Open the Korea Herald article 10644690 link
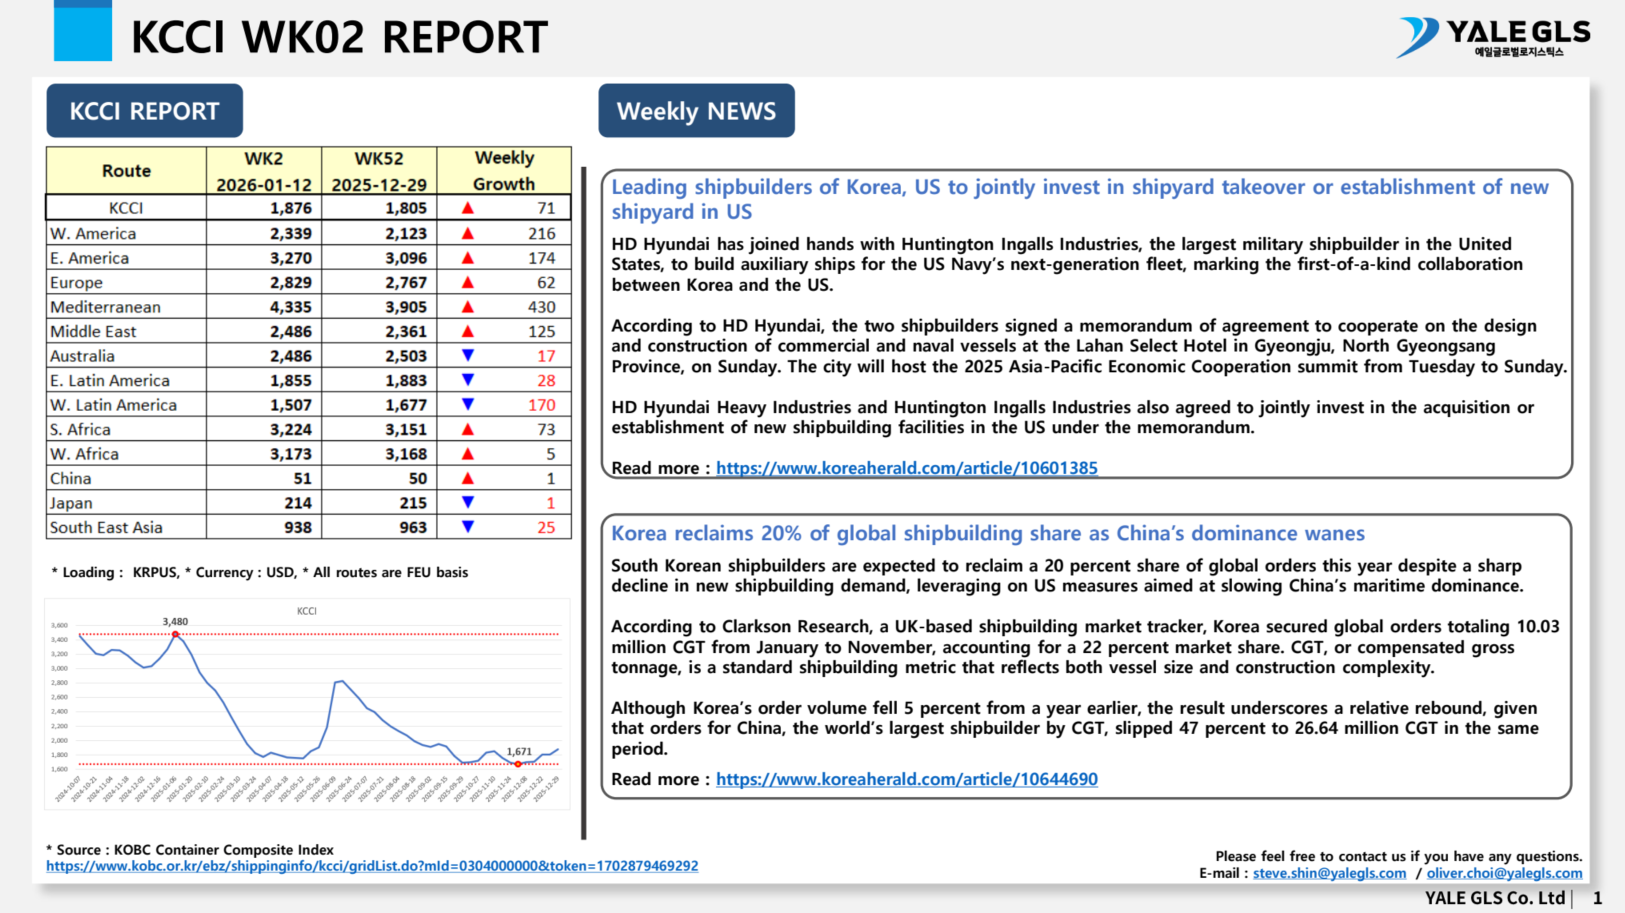1625x913 pixels. pos(906,779)
